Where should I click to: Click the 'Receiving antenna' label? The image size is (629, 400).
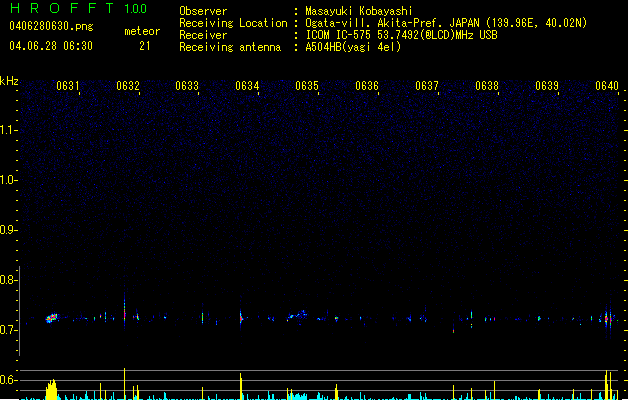click(230, 47)
